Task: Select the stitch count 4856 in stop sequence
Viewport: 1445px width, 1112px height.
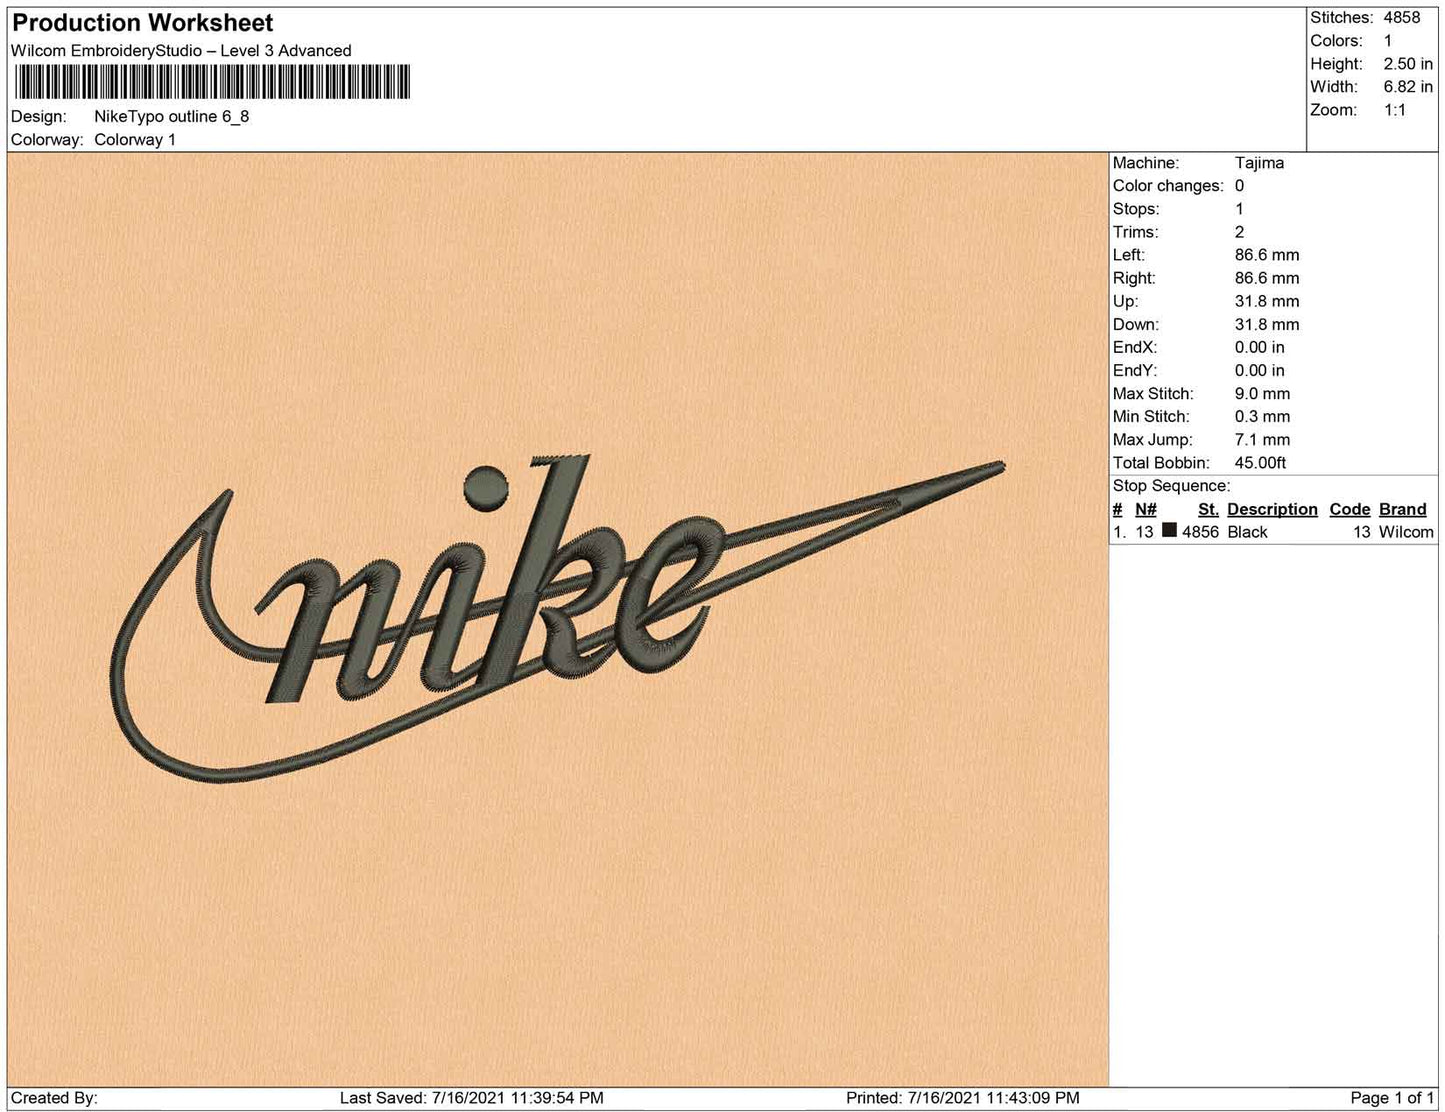Action: coord(1200,532)
